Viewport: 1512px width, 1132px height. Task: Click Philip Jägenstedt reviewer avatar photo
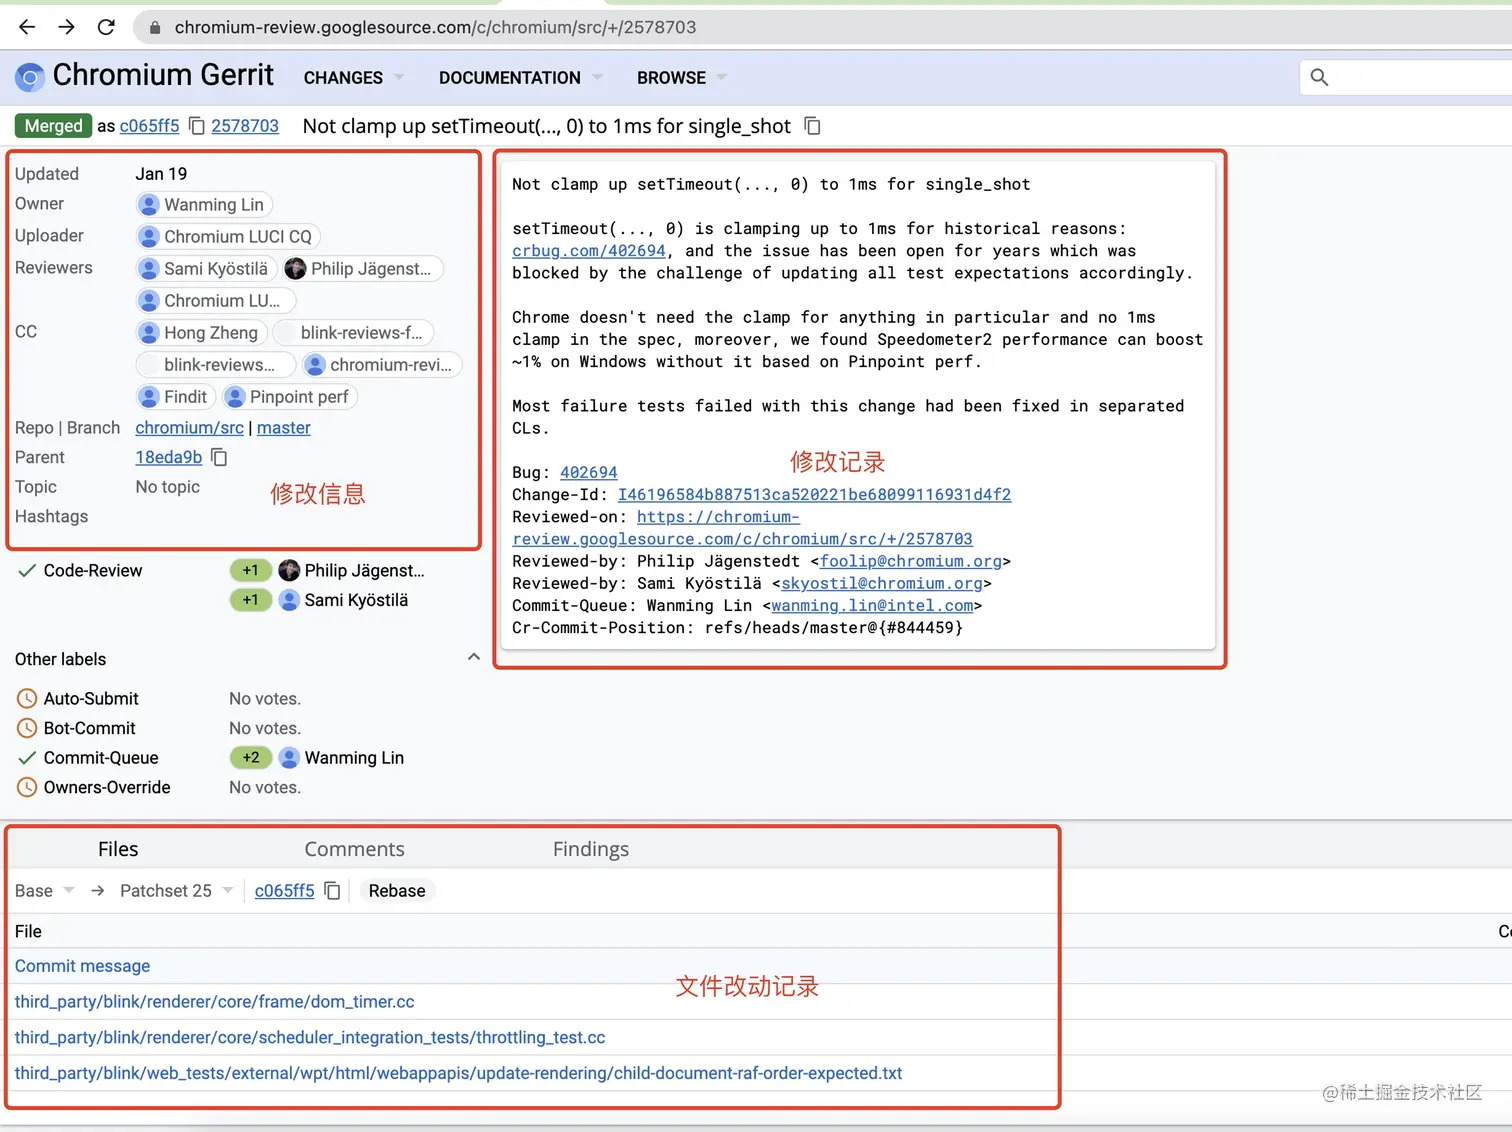295,269
